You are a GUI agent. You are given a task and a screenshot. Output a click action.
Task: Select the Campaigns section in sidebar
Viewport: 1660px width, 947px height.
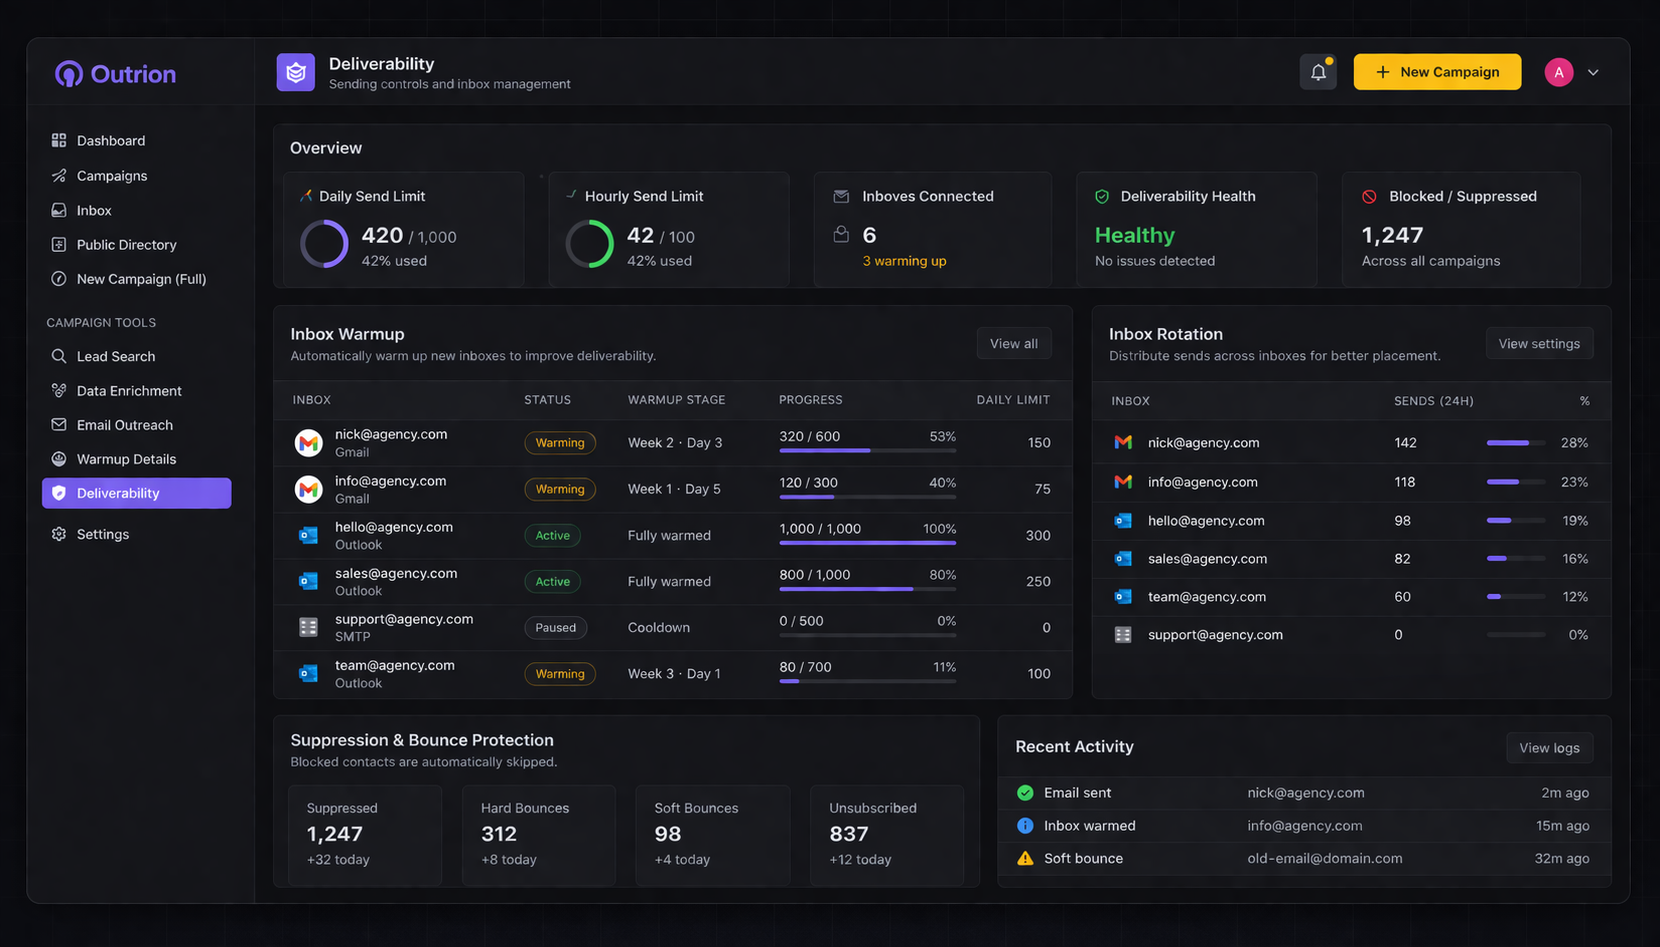coord(110,175)
